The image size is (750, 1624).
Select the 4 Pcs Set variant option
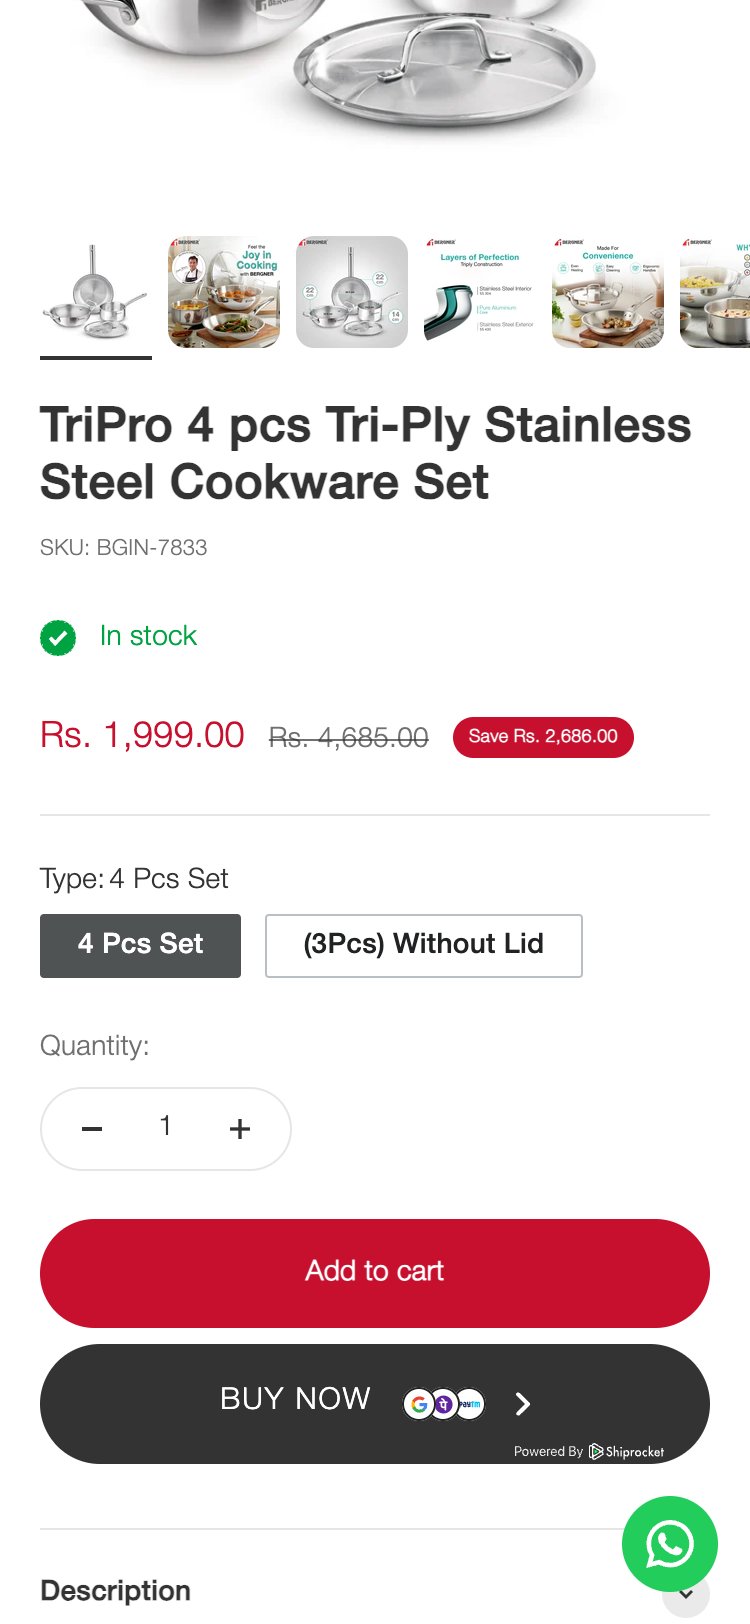140,945
